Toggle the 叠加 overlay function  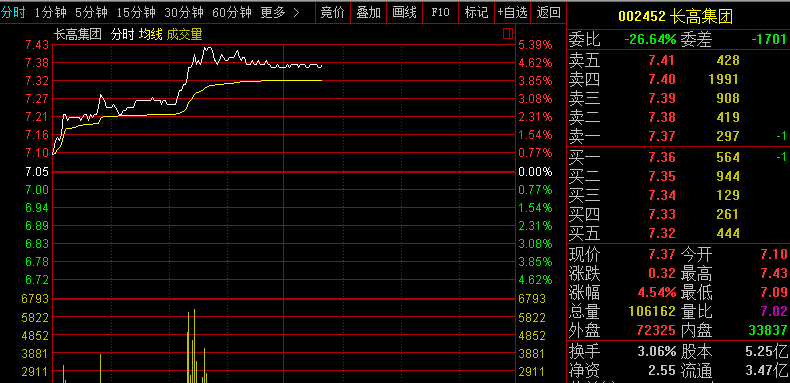point(368,13)
